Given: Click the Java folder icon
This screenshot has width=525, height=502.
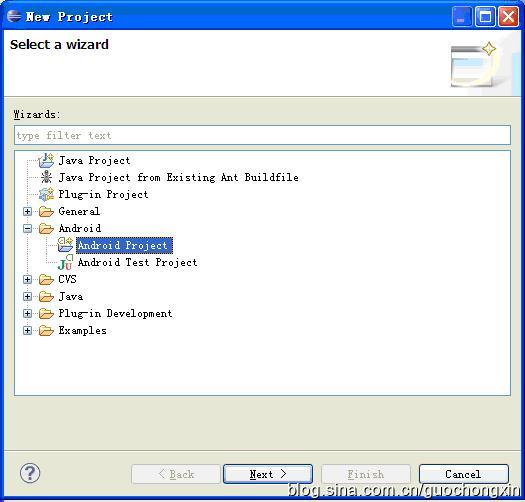Looking at the screenshot, I should pyautogui.click(x=46, y=296).
